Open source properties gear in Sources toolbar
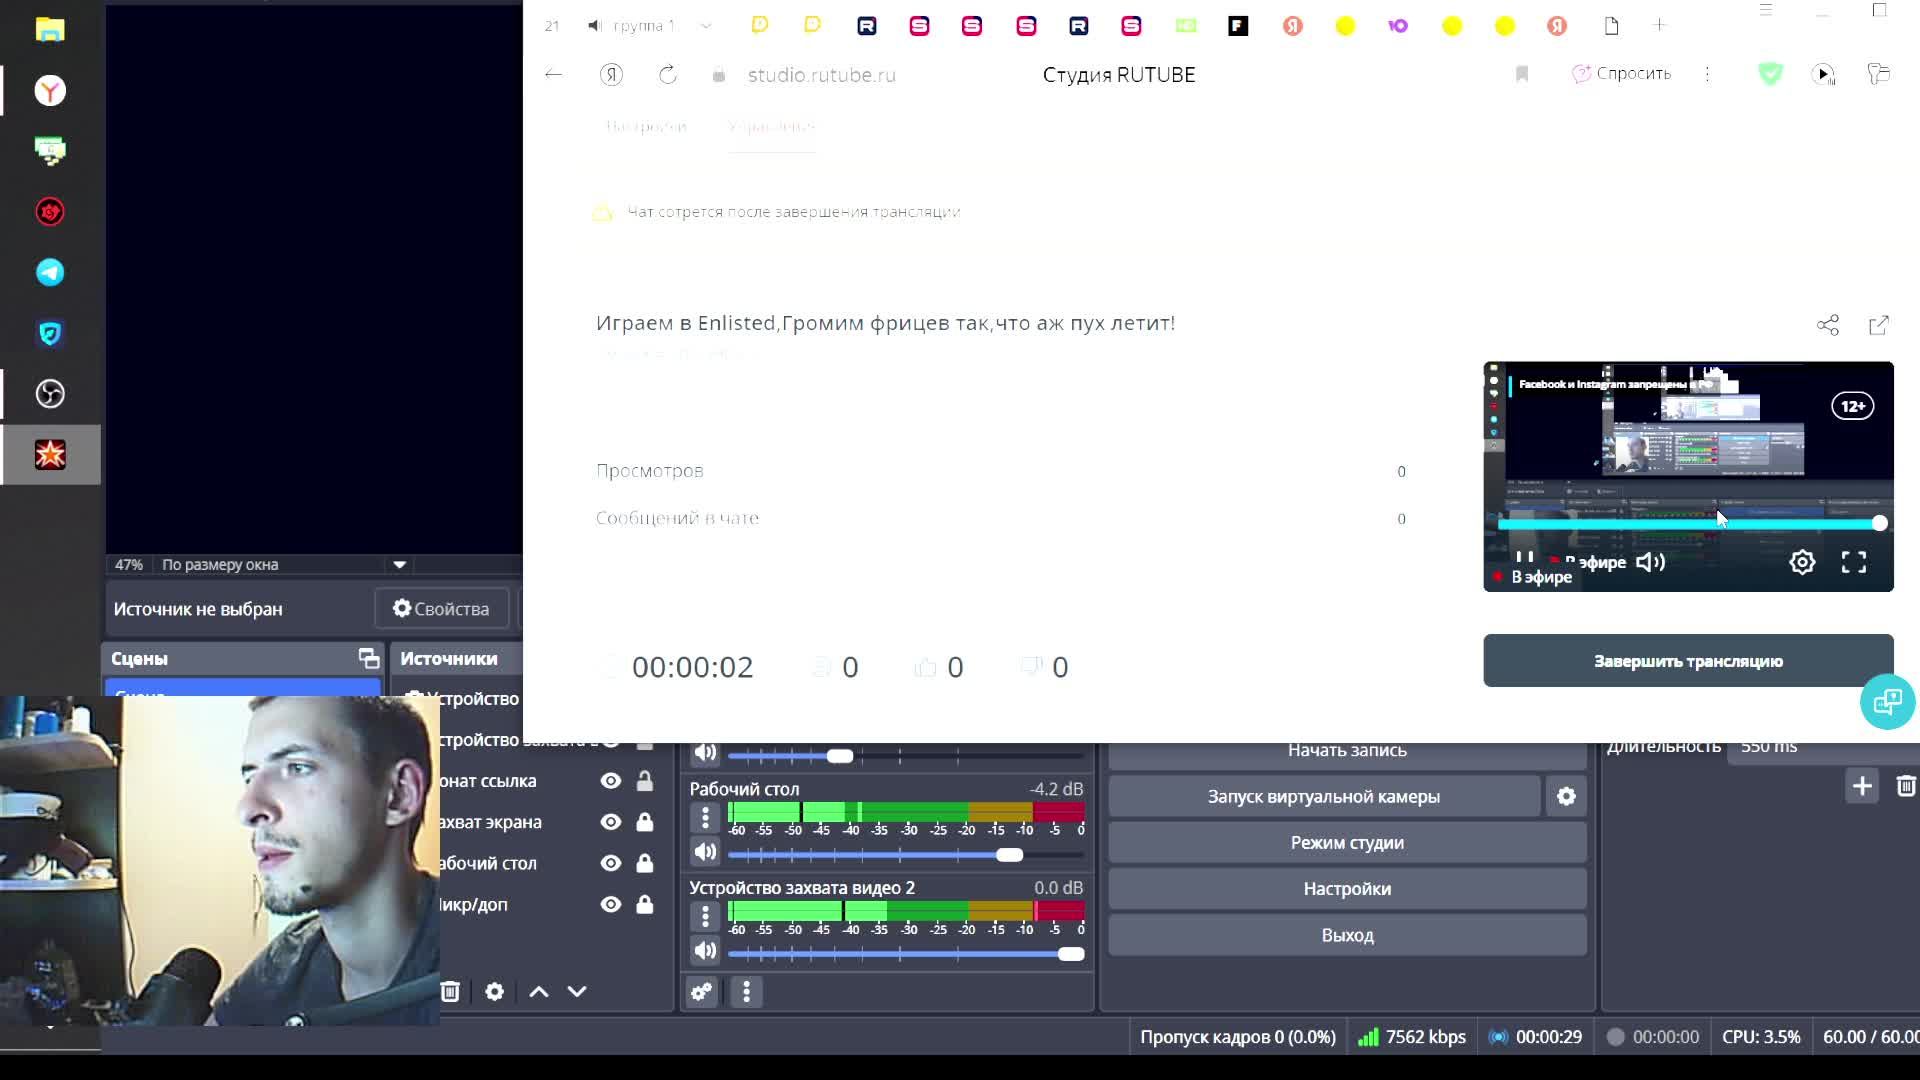Screen dimensions: 1920x1080 494,991
